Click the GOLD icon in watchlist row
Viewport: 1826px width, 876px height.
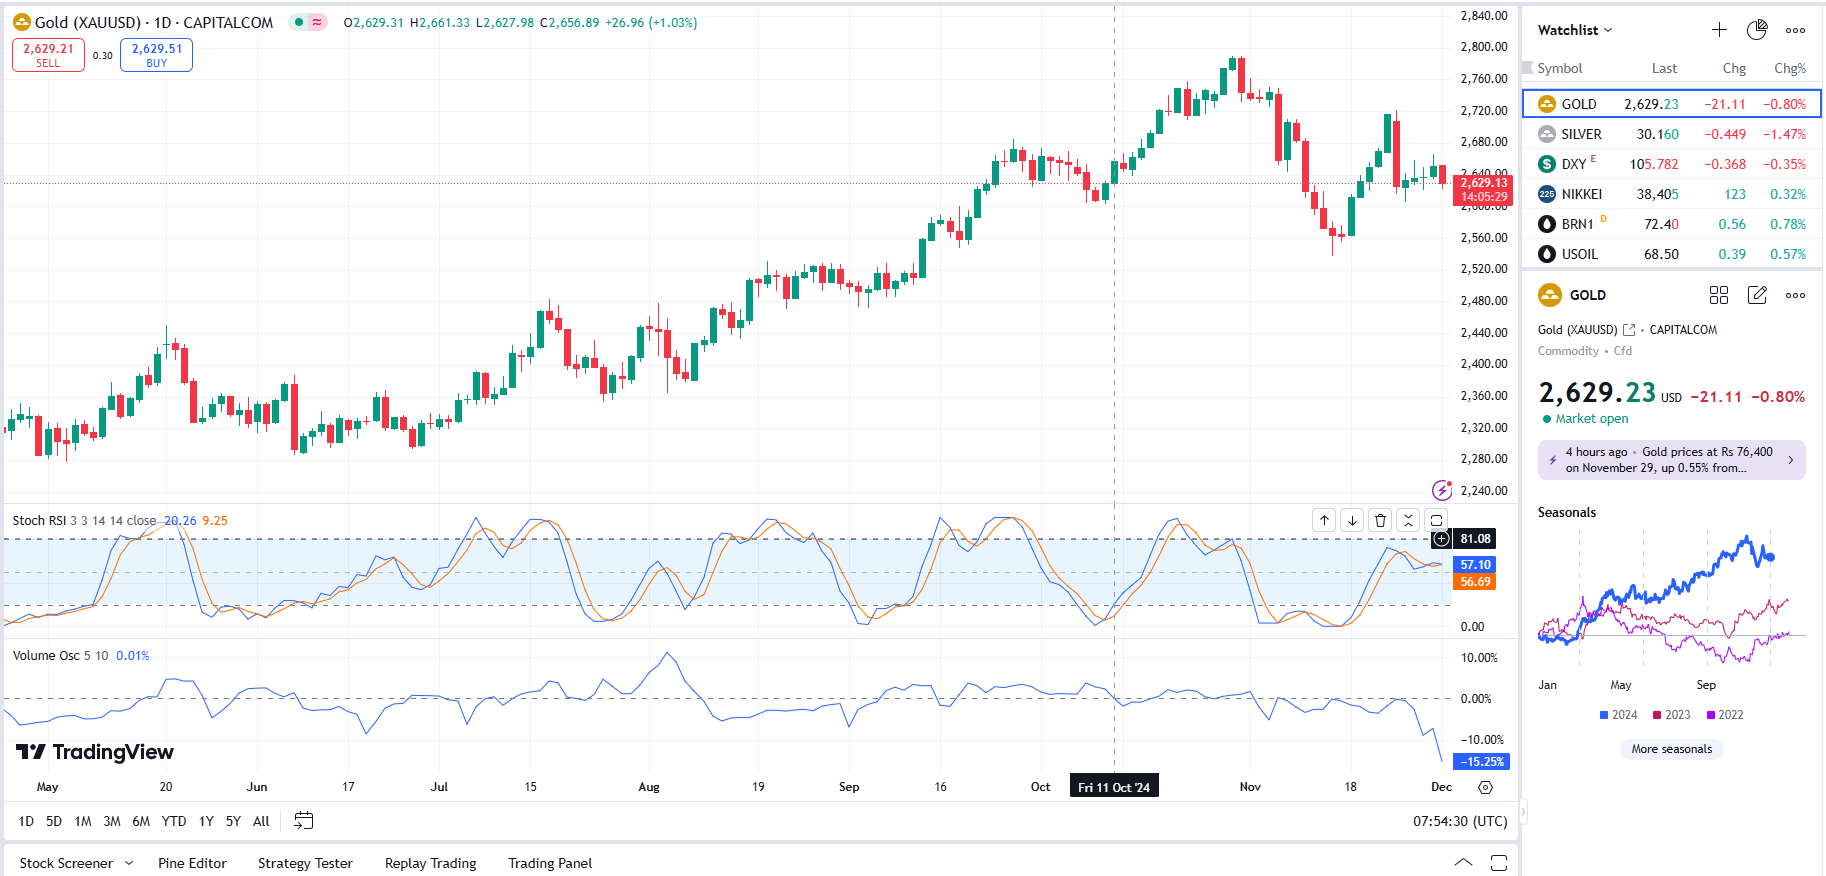point(1547,104)
